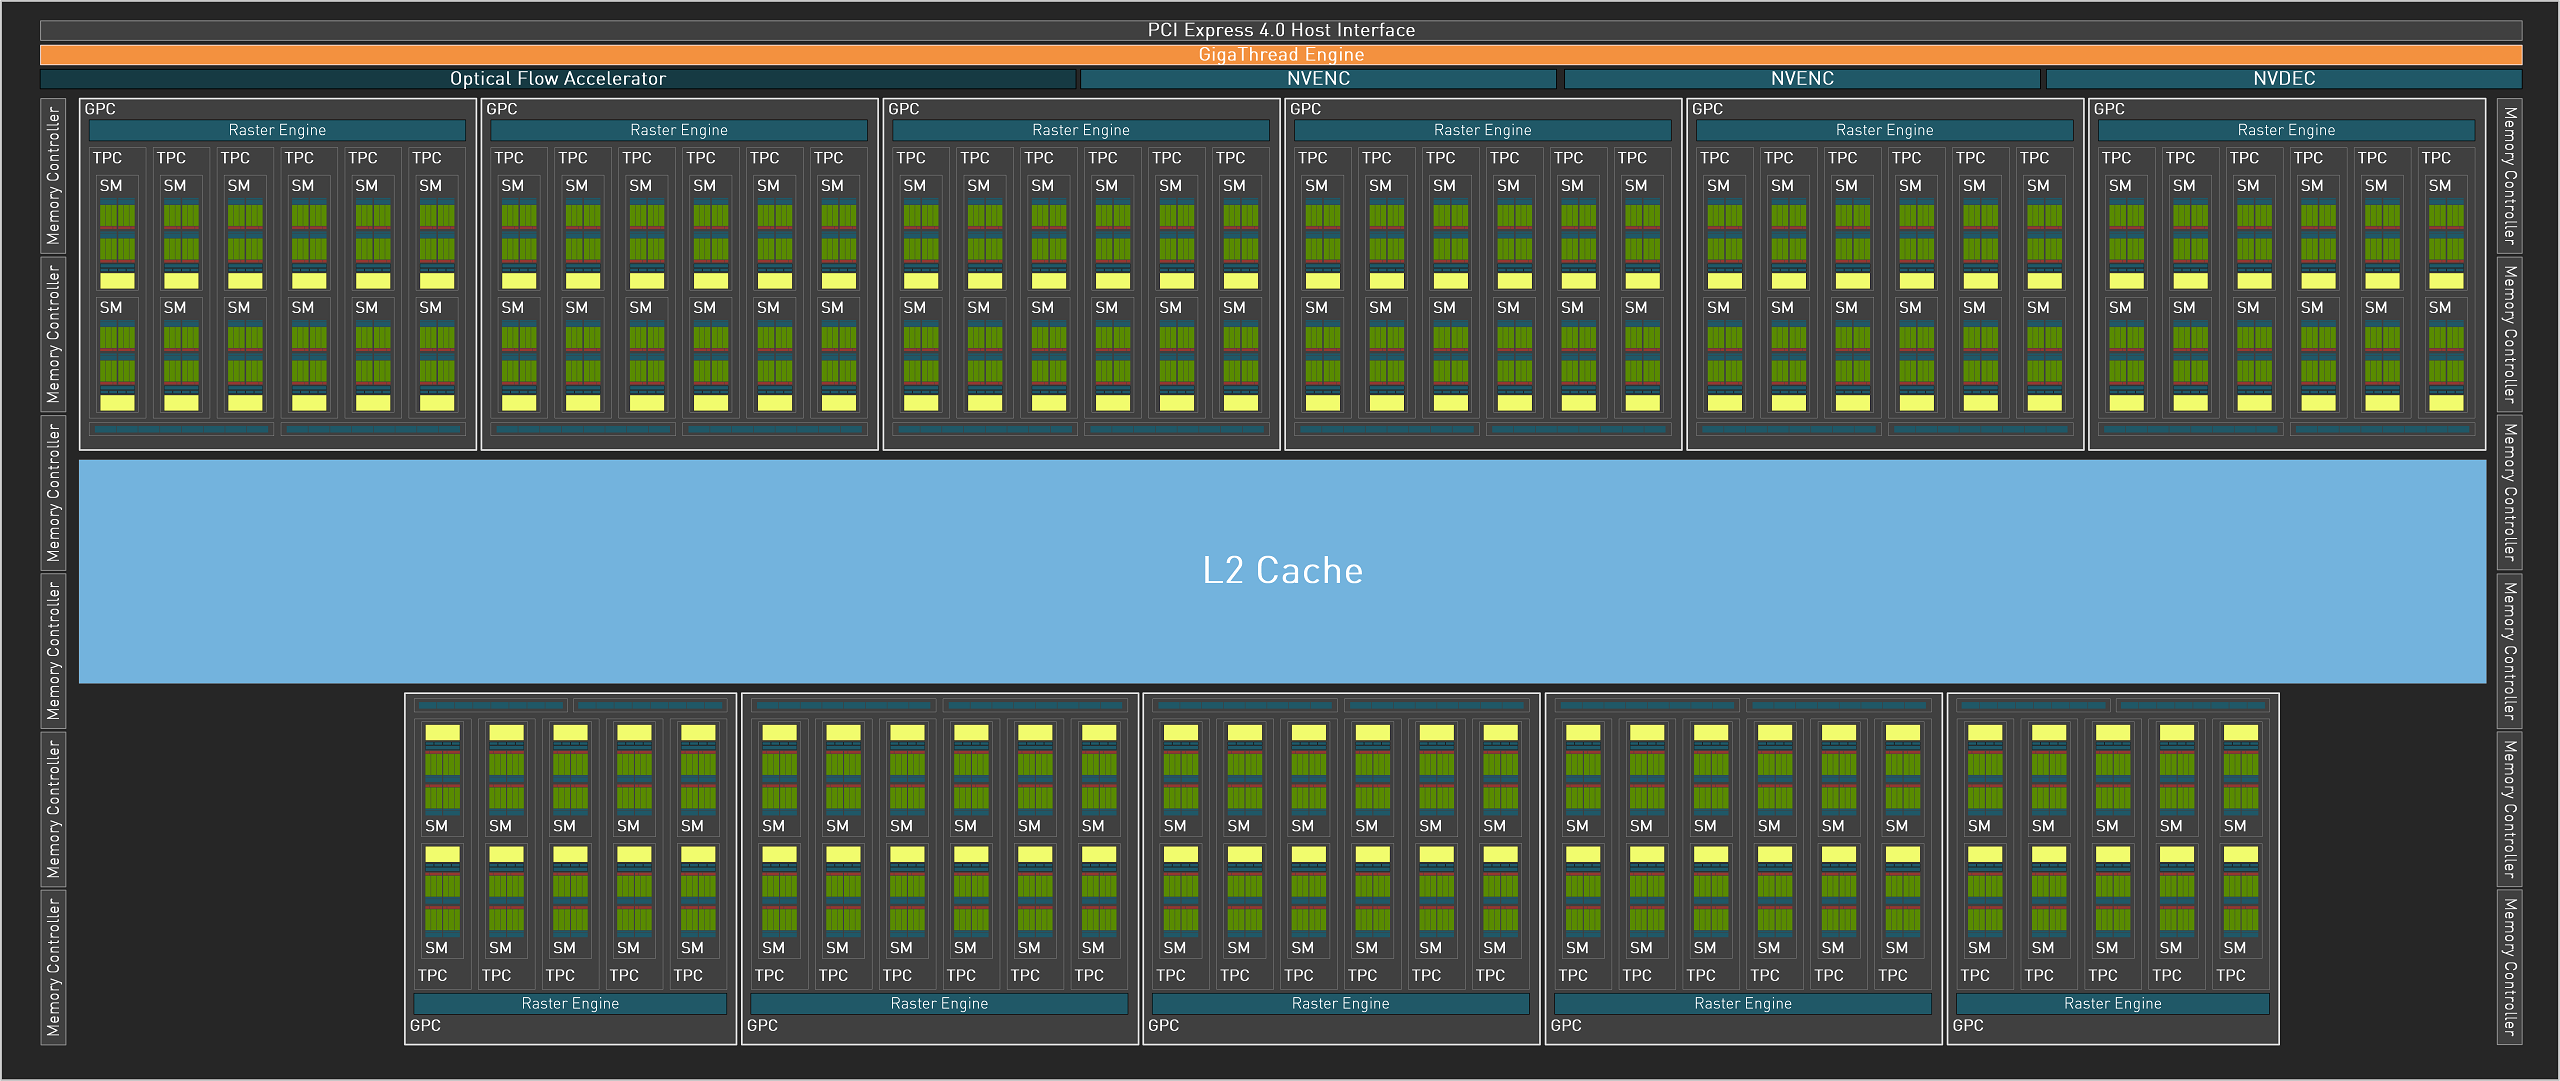This screenshot has width=2560, height=1081.
Task: Select bottommost Memory Controller on left edge
Action: pos(53,966)
